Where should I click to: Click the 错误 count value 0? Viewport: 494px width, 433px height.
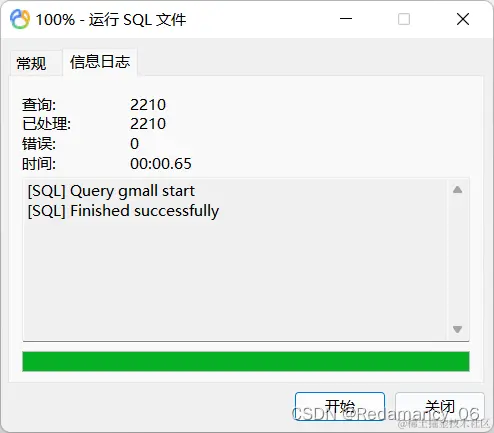pyautogui.click(x=134, y=144)
